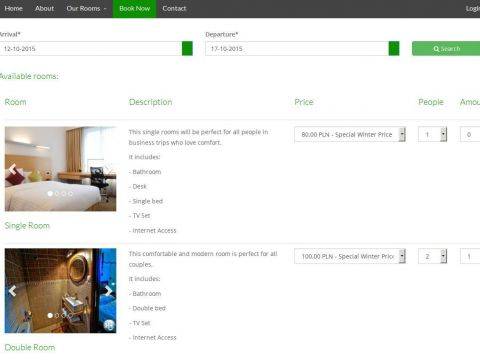Show previous Single Room photo
Image resolution: width=480 pixels, height=360 pixels.
click(12, 169)
